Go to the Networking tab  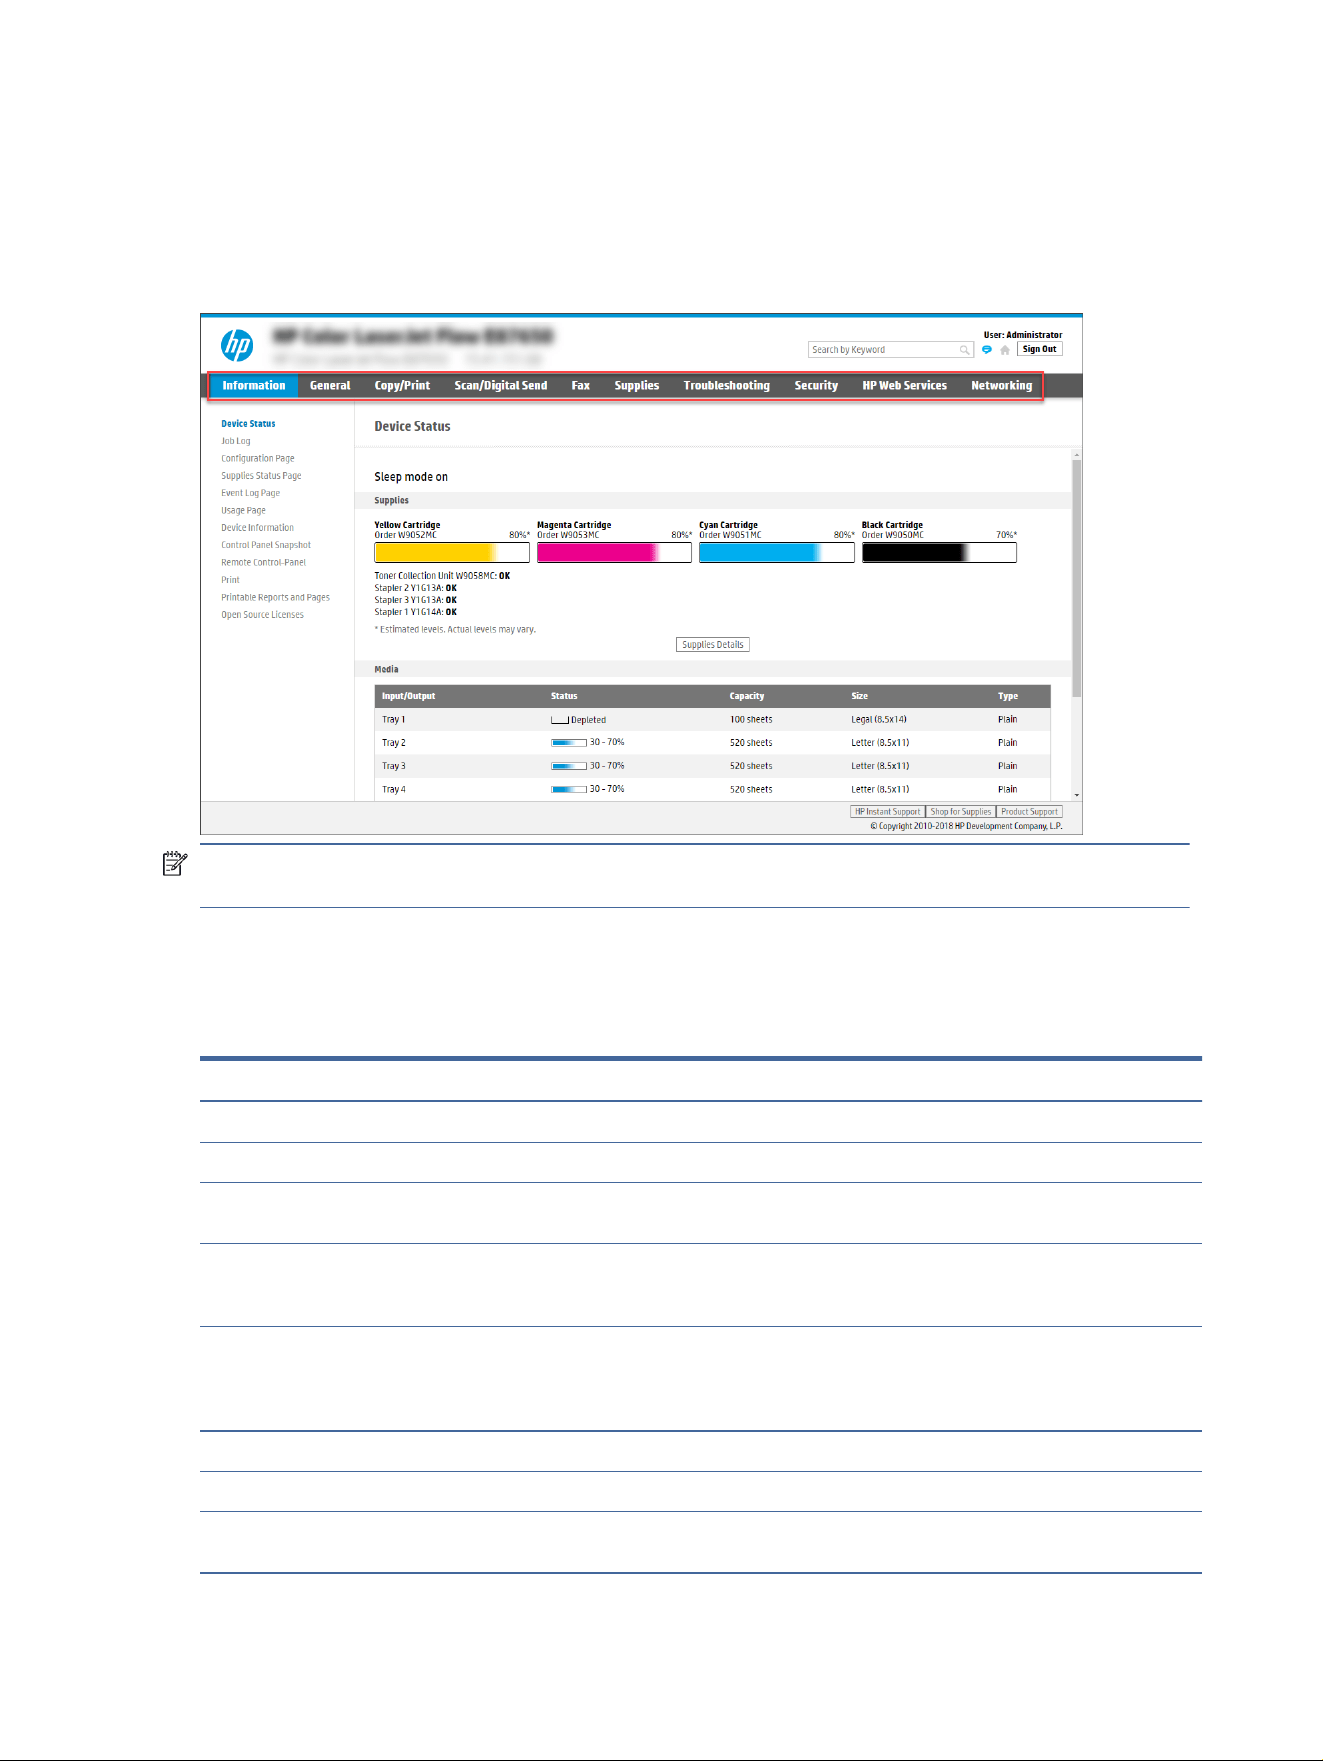[1001, 386]
